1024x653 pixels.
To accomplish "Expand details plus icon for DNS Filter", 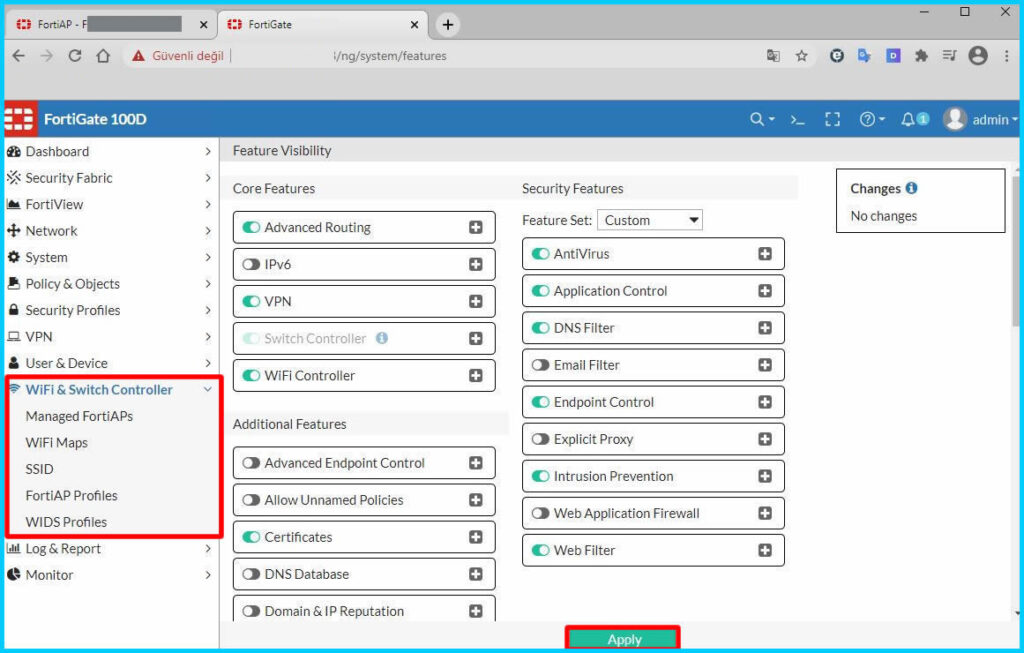I will pos(765,328).
